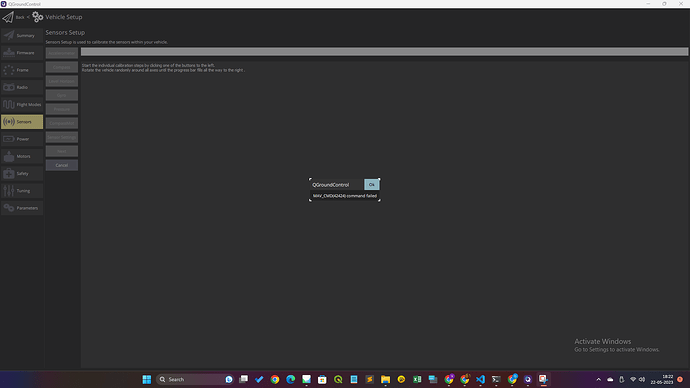Open Sensor Settings button

pyautogui.click(x=62, y=137)
